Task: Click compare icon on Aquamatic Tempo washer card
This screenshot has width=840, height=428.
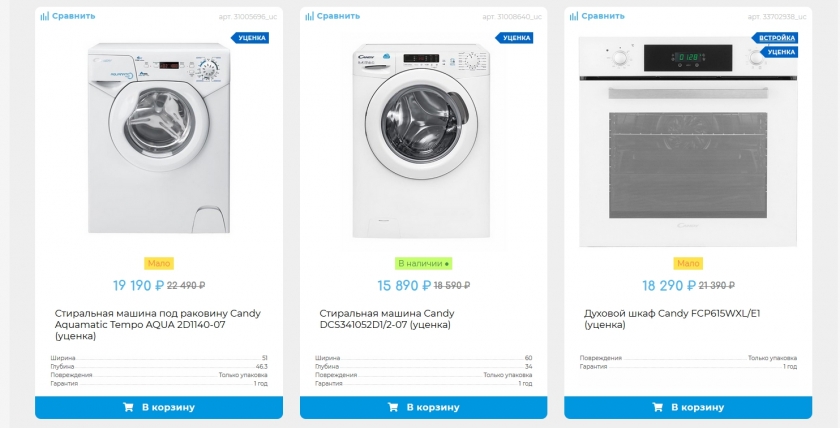Action: tap(45, 16)
